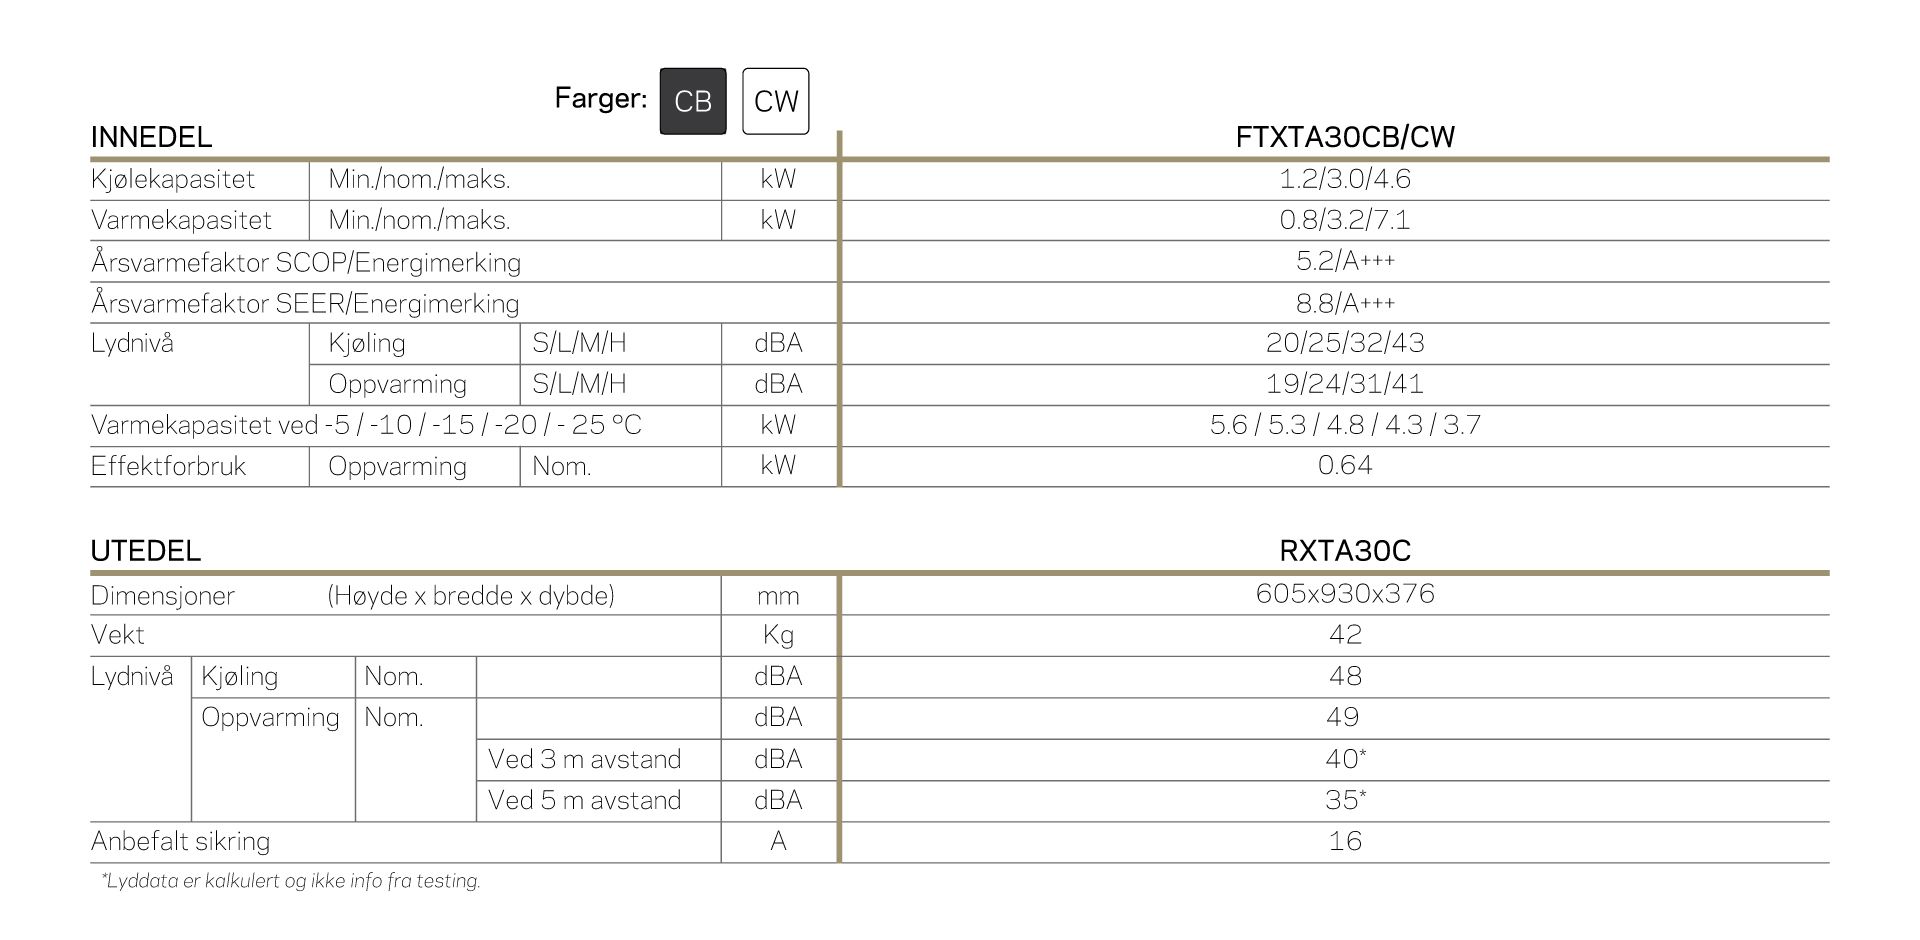Click the Kjølekapasitet row label
This screenshot has height=940, width=1920.
point(173,180)
